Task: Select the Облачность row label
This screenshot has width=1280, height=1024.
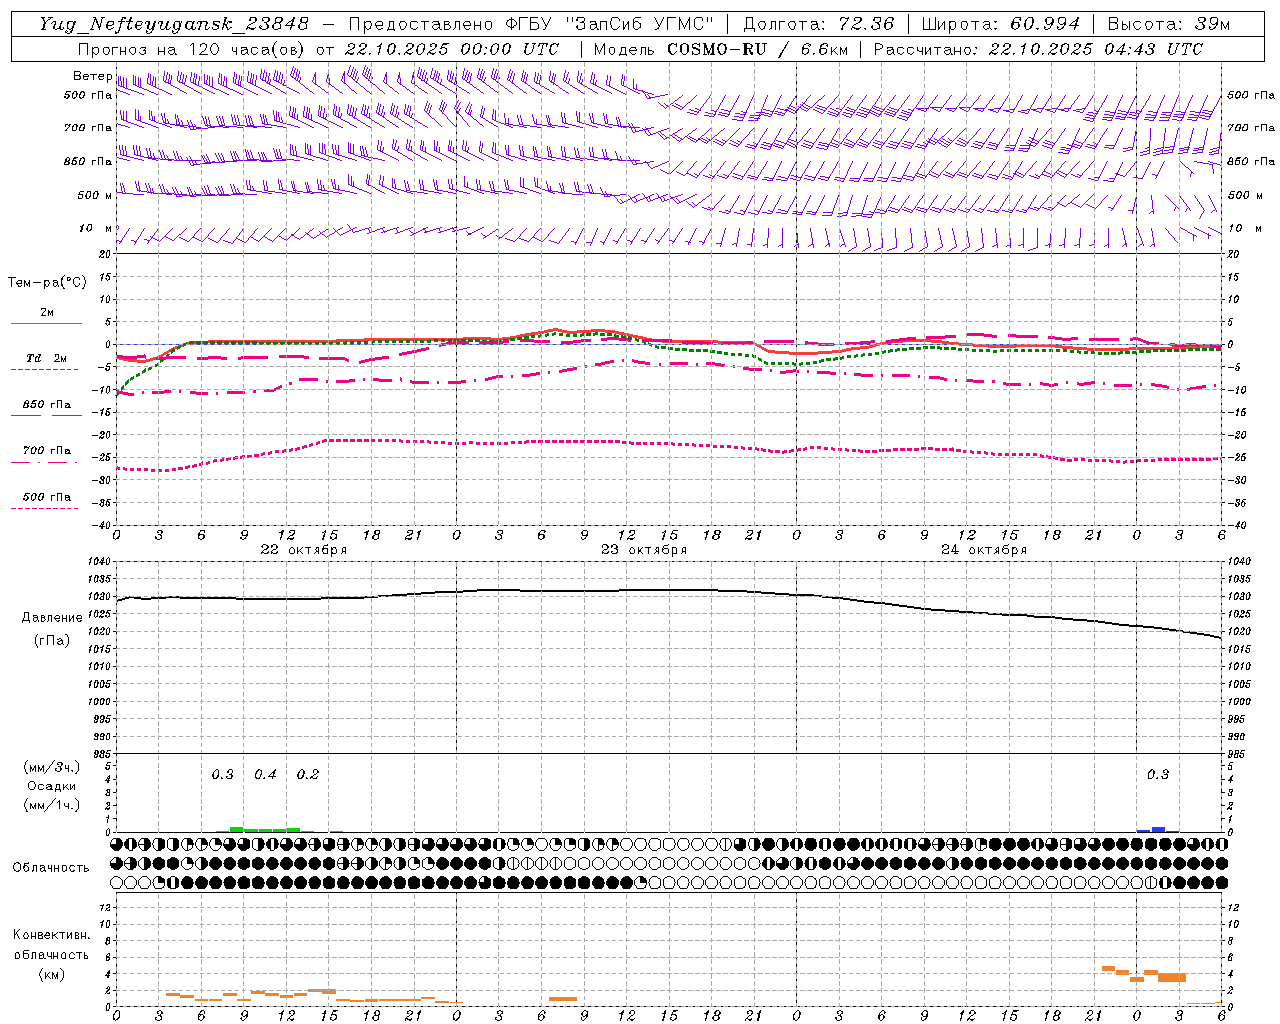Action: click(x=51, y=868)
